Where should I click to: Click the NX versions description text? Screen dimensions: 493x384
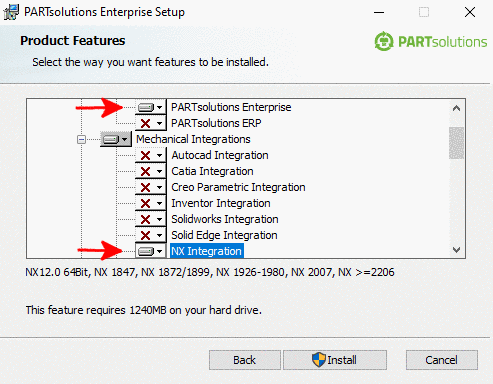[210, 272]
